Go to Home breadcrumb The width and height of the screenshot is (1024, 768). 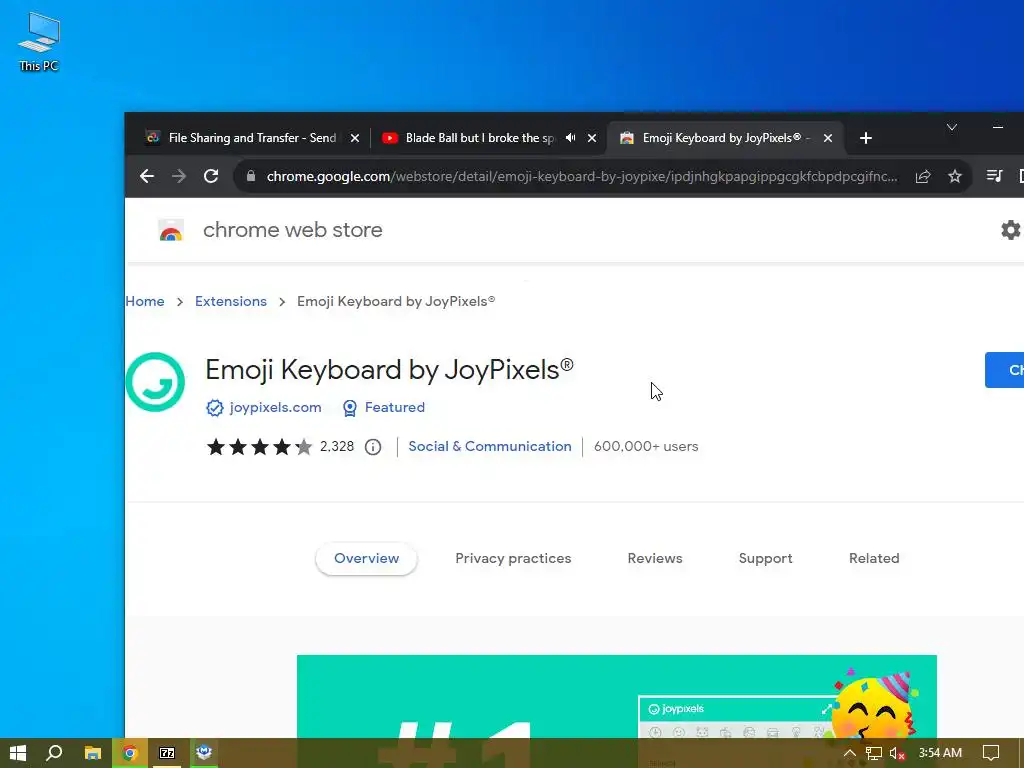(145, 301)
